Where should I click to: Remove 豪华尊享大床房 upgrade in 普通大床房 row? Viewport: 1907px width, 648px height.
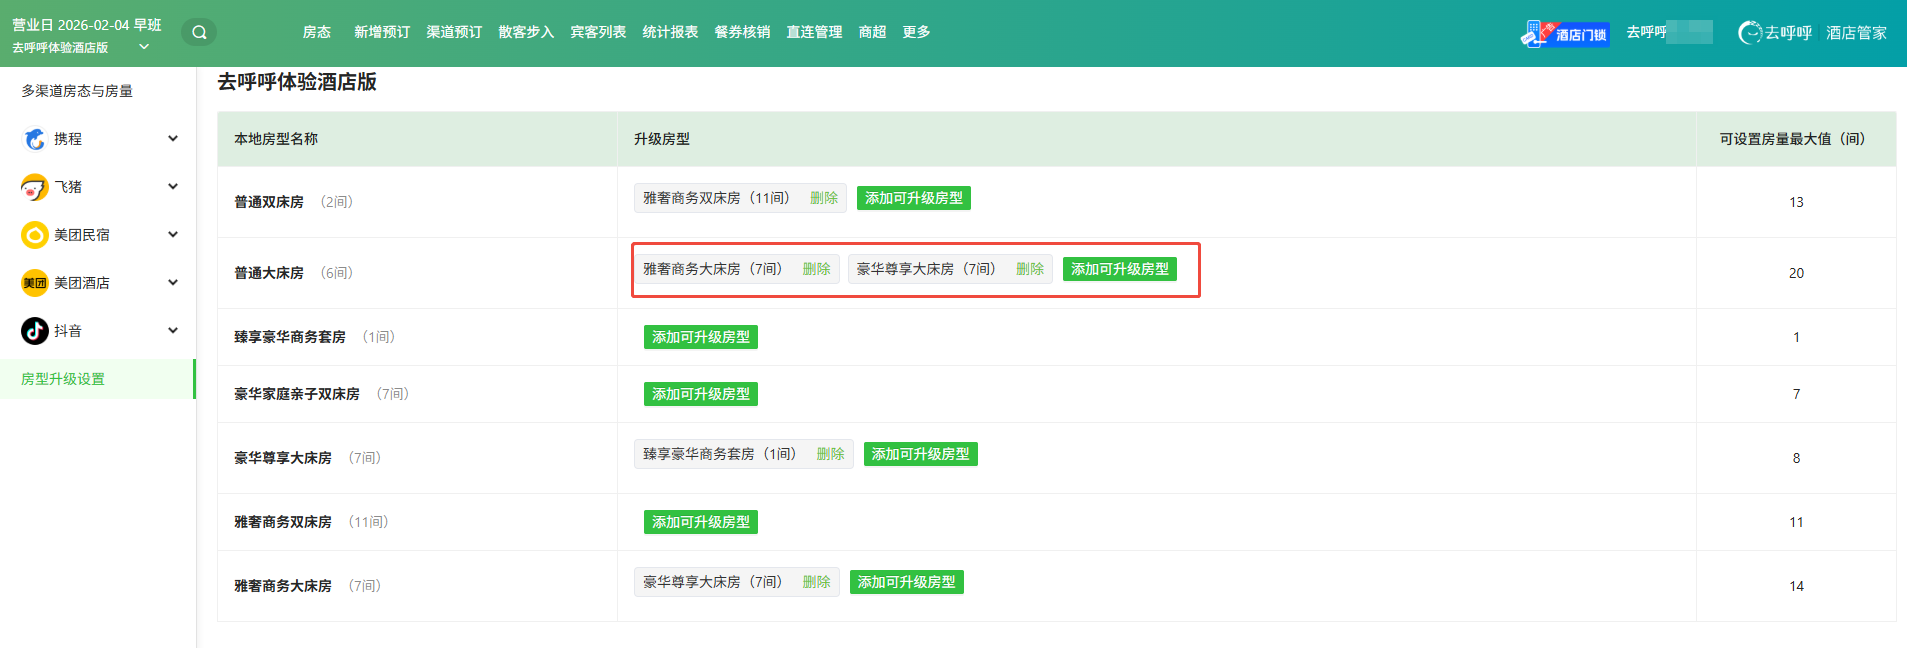1030,269
